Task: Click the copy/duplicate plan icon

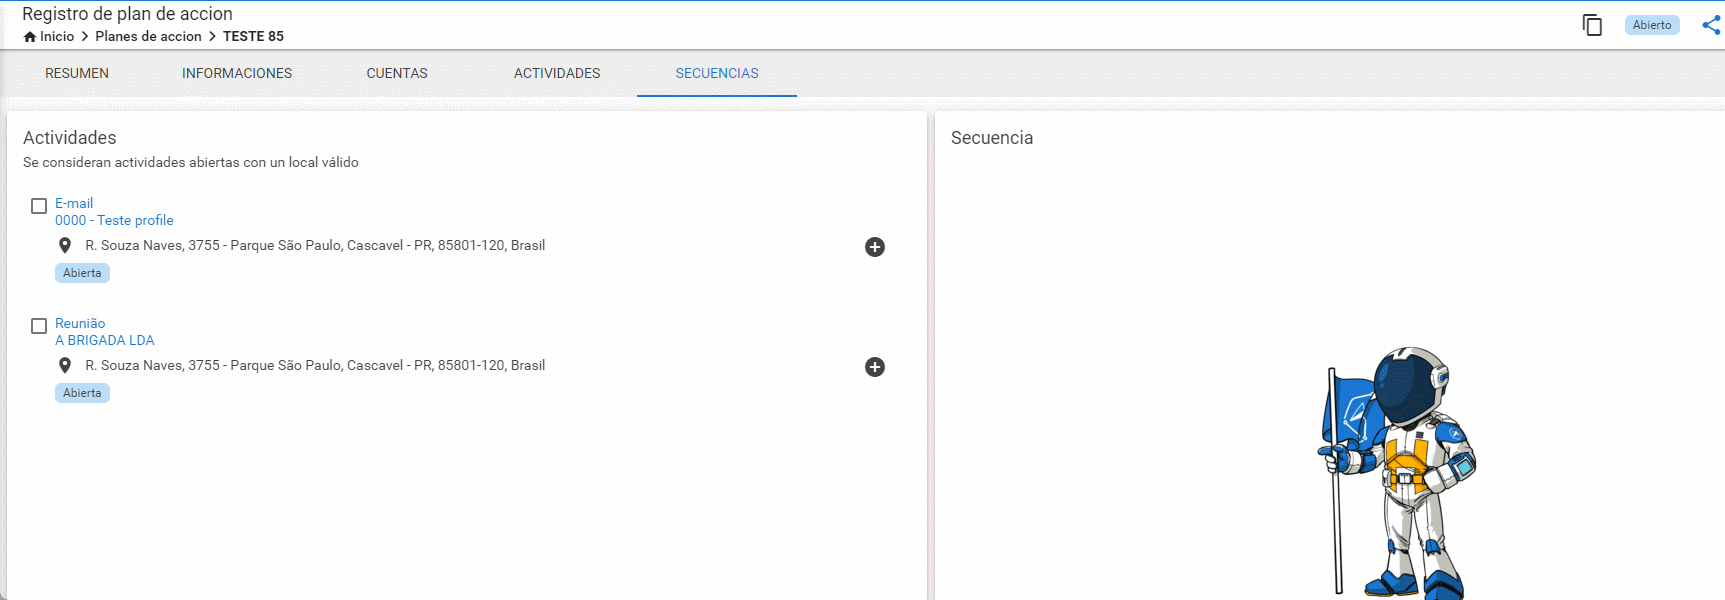Action: click(x=1592, y=25)
